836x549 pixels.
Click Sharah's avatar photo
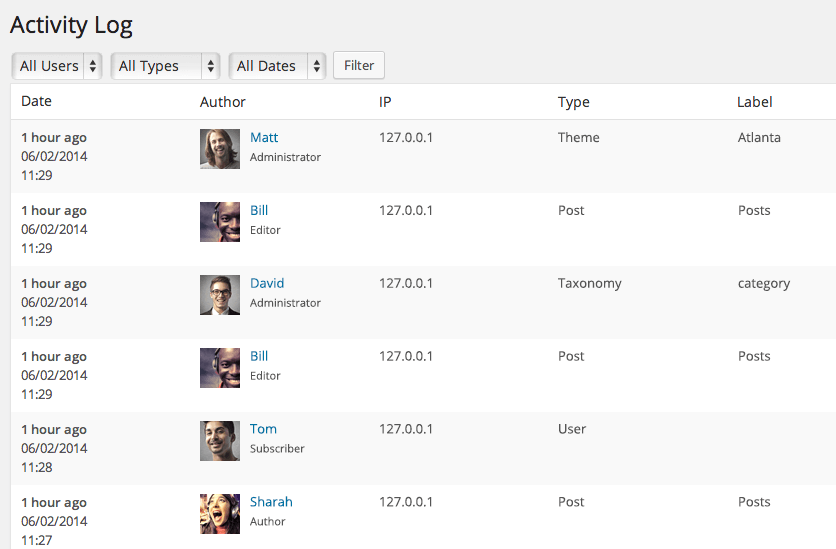coord(220,514)
